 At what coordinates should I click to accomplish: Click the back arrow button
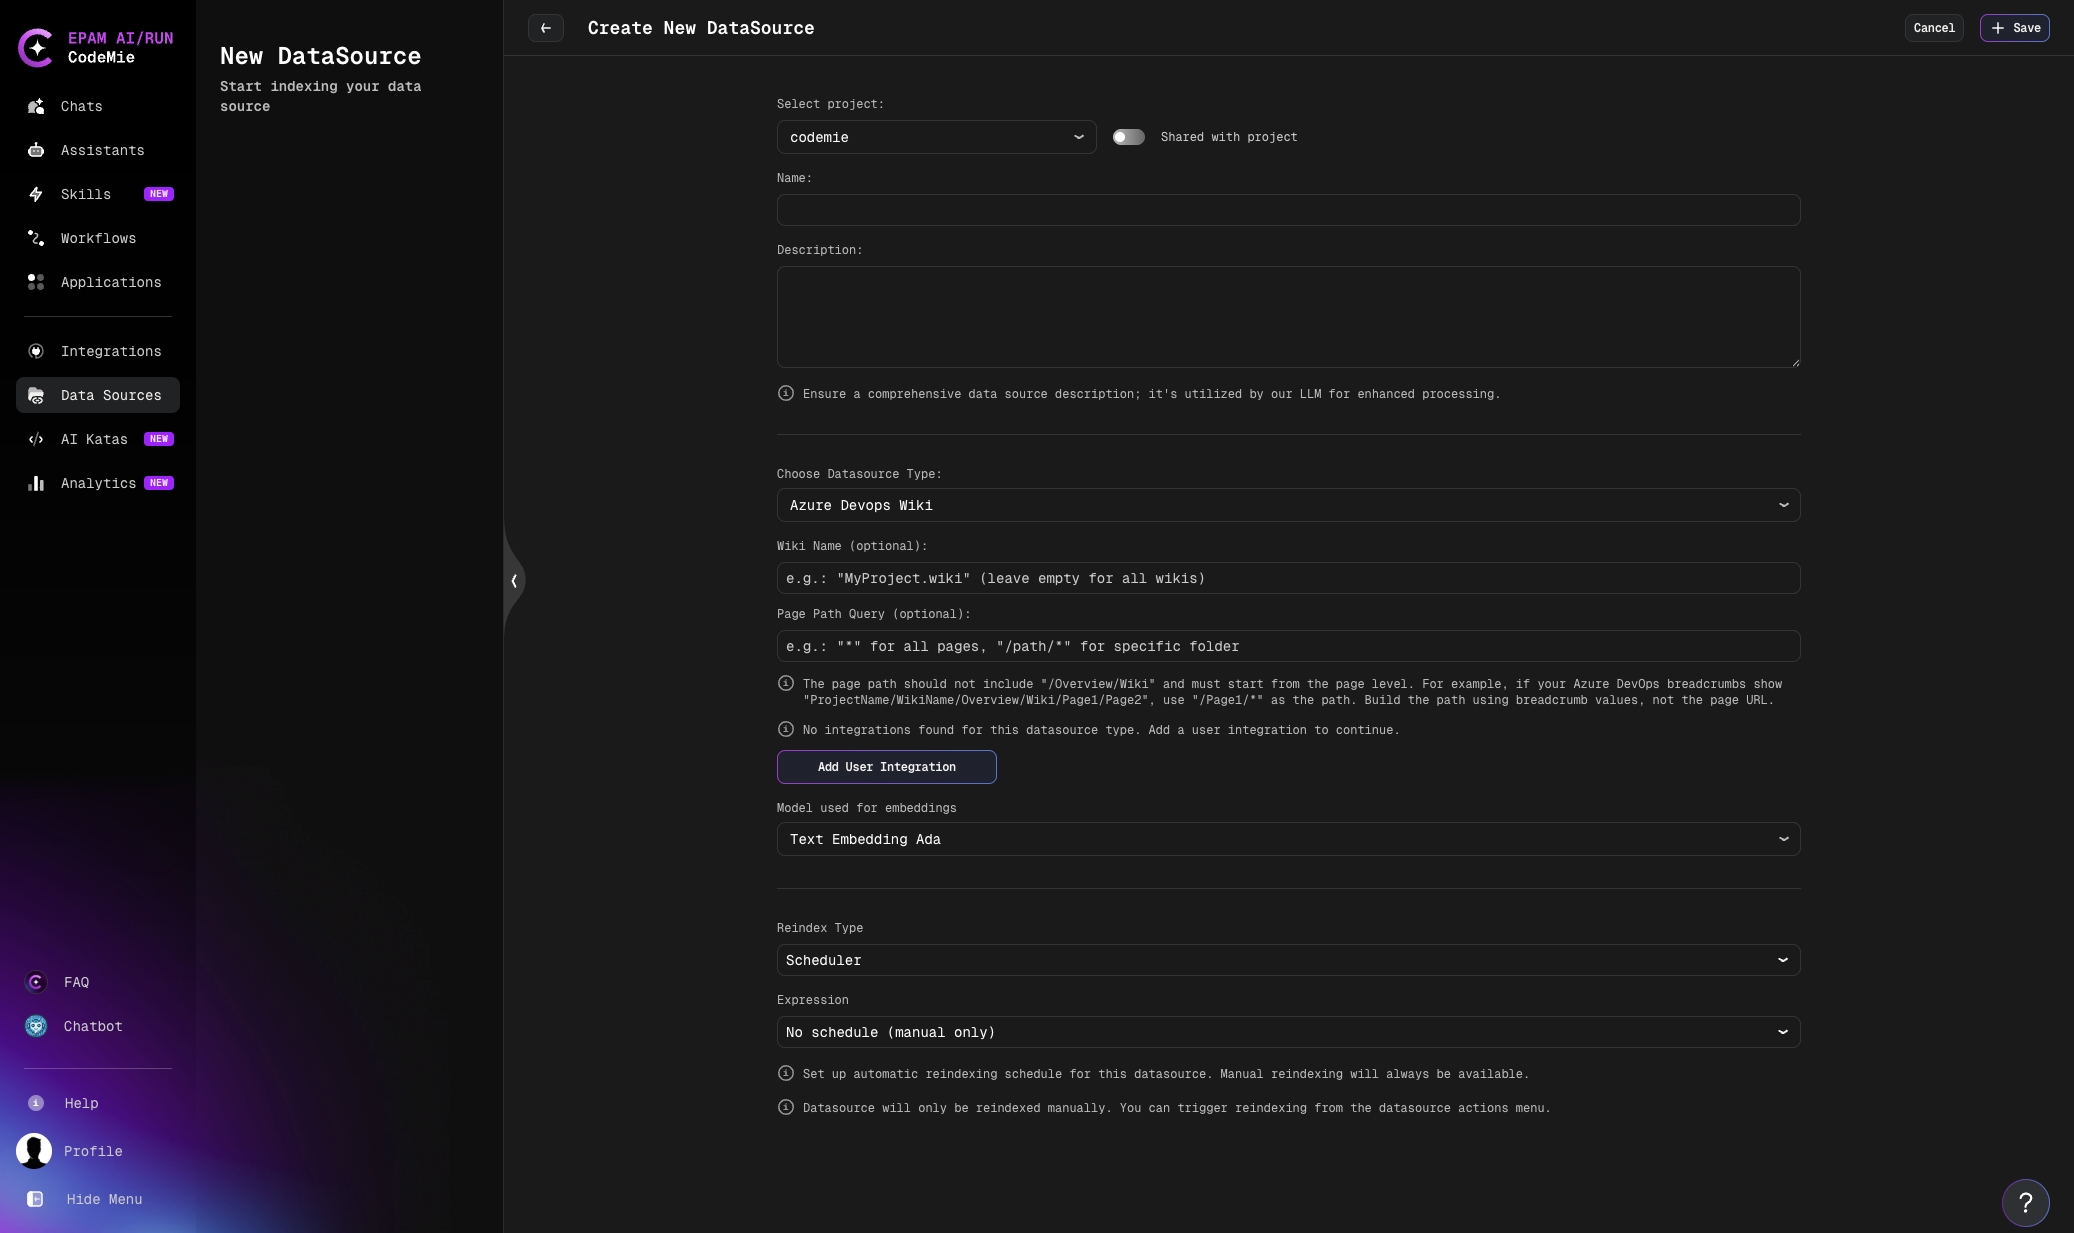[x=546, y=28]
